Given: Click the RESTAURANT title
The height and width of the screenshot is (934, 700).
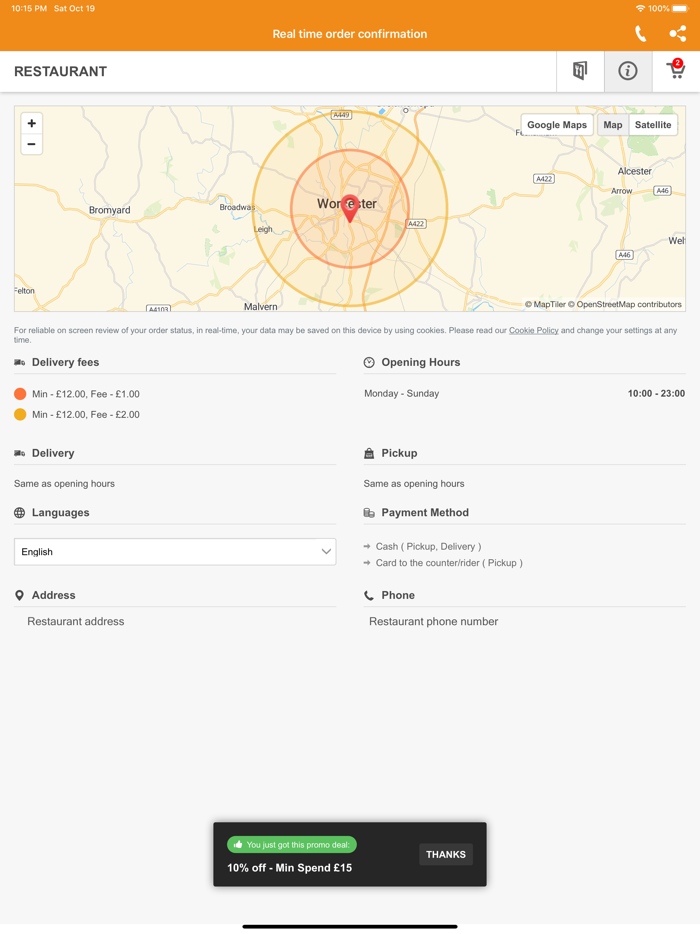Looking at the screenshot, I should tap(61, 71).
